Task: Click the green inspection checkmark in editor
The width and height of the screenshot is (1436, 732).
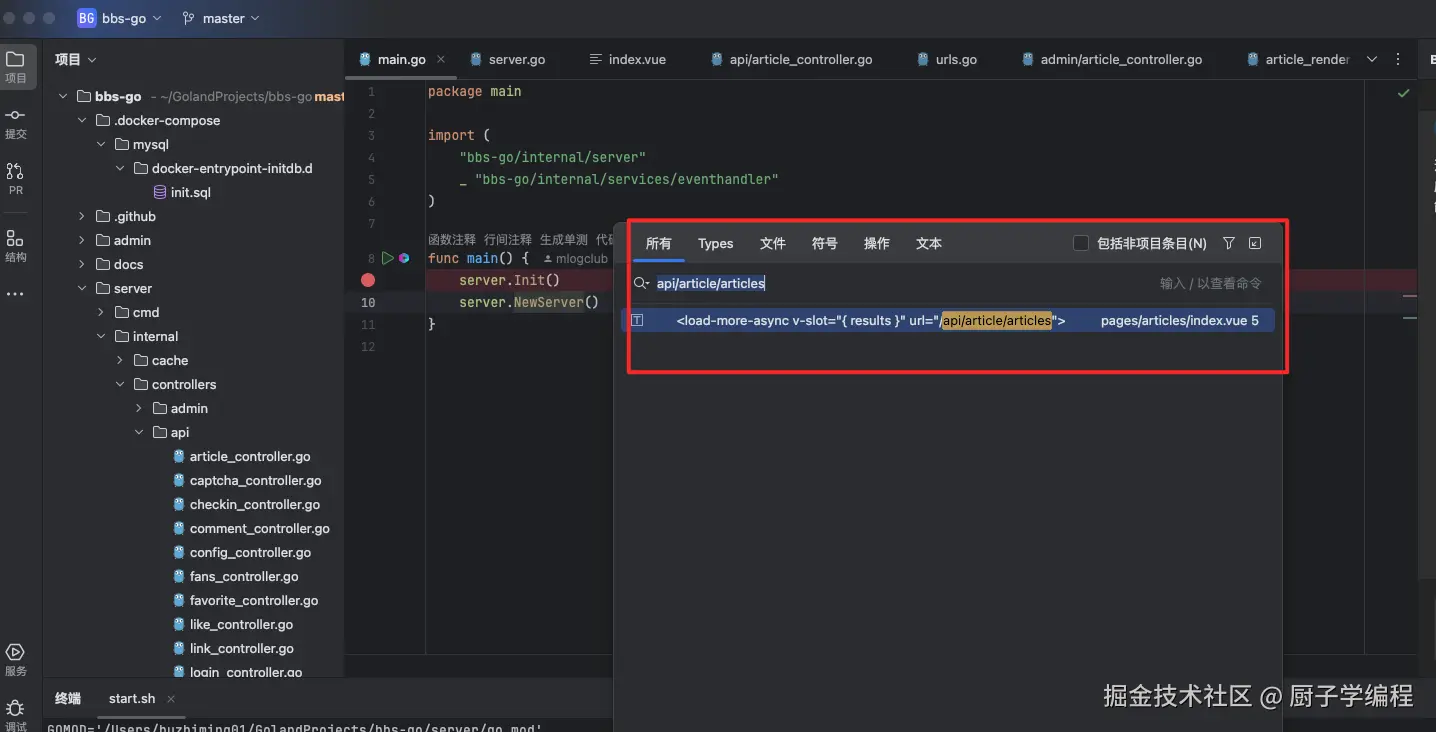Action: coord(1403,92)
